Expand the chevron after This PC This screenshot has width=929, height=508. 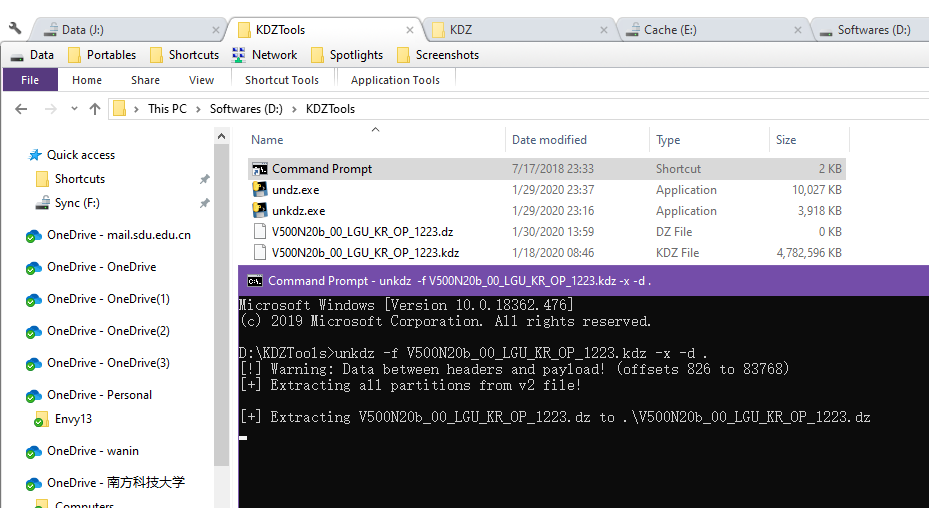pyautogui.click(x=198, y=109)
